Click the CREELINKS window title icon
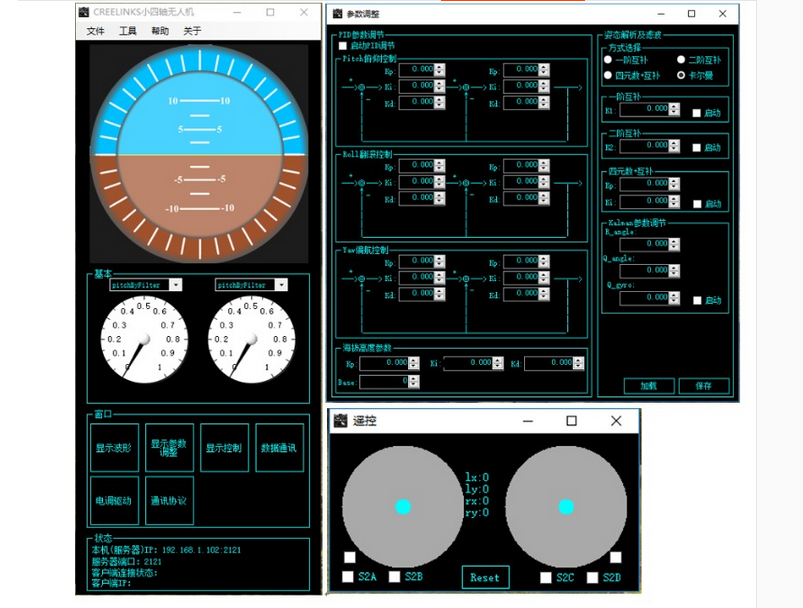This screenshot has height=608, width=803. [x=84, y=12]
